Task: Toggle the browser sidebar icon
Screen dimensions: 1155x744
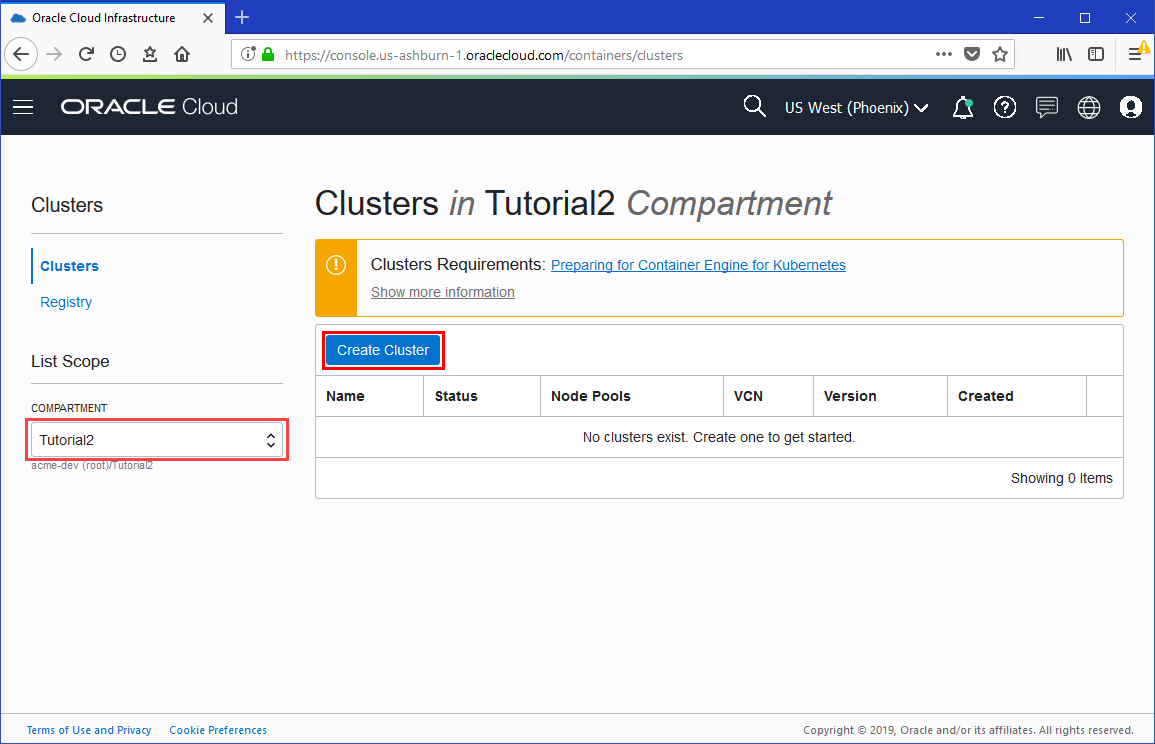Action: coord(1096,55)
